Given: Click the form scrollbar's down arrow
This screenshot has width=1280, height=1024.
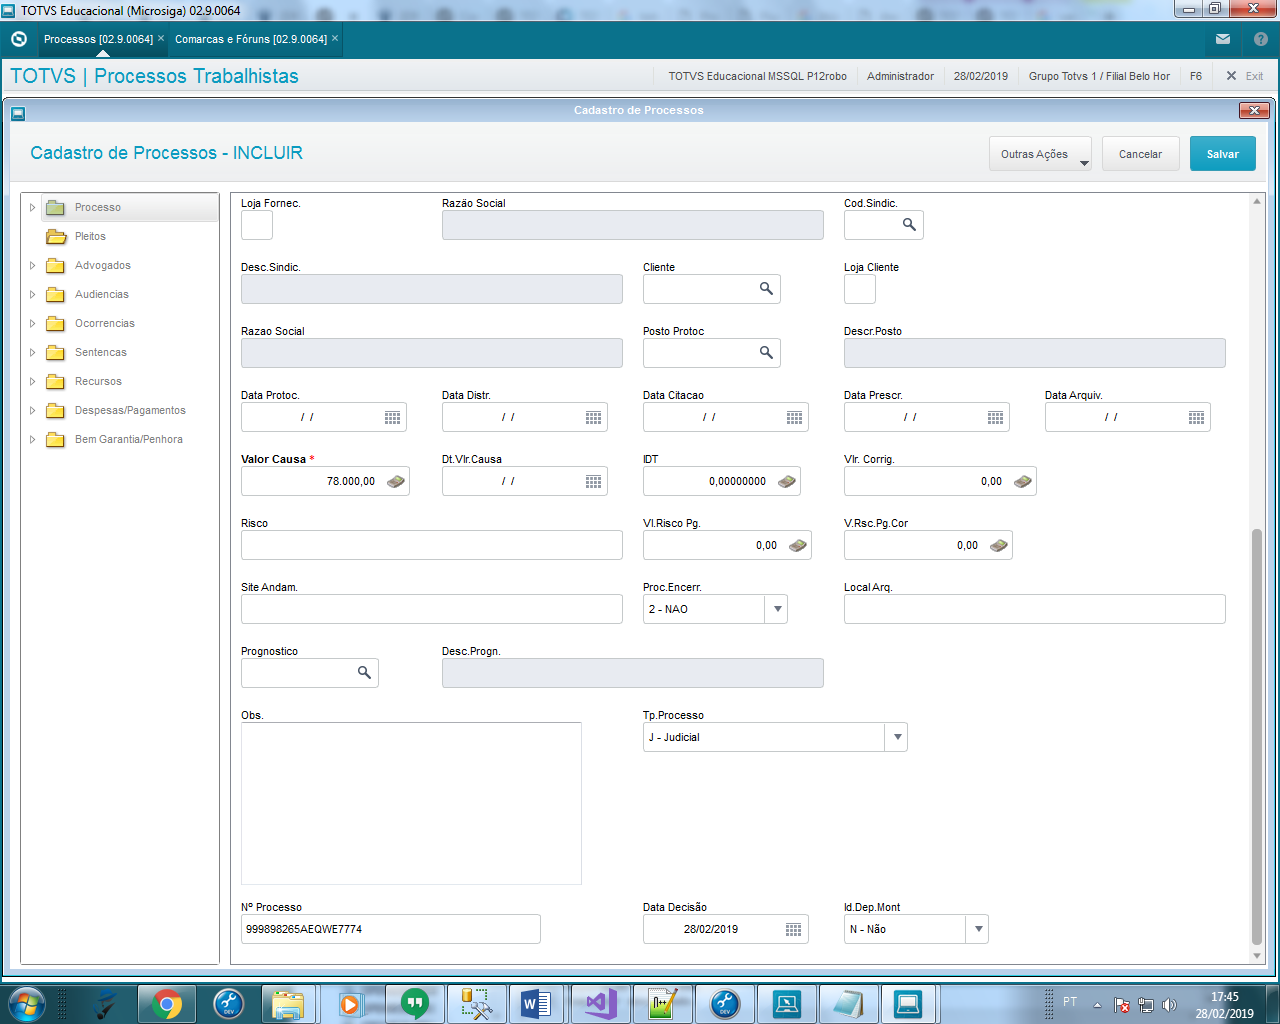Looking at the screenshot, I should (x=1257, y=956).
